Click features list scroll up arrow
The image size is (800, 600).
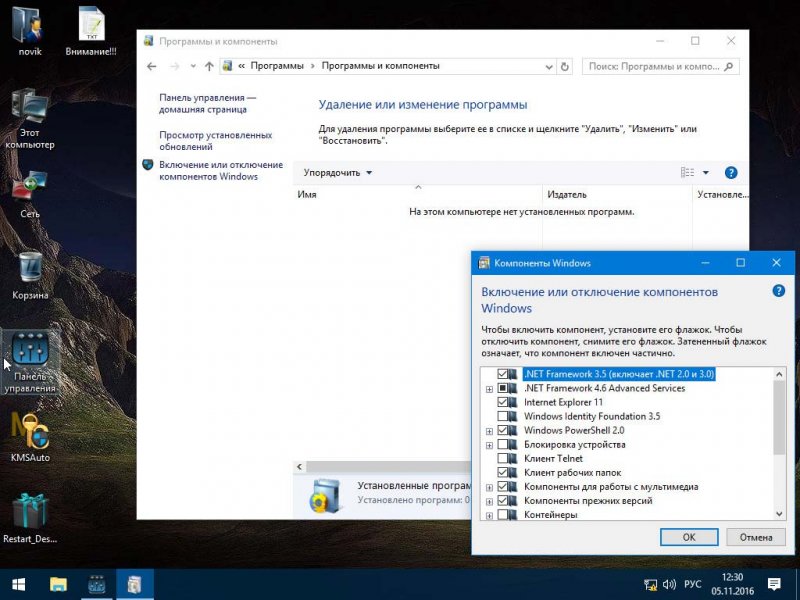(x=779, y=374)
